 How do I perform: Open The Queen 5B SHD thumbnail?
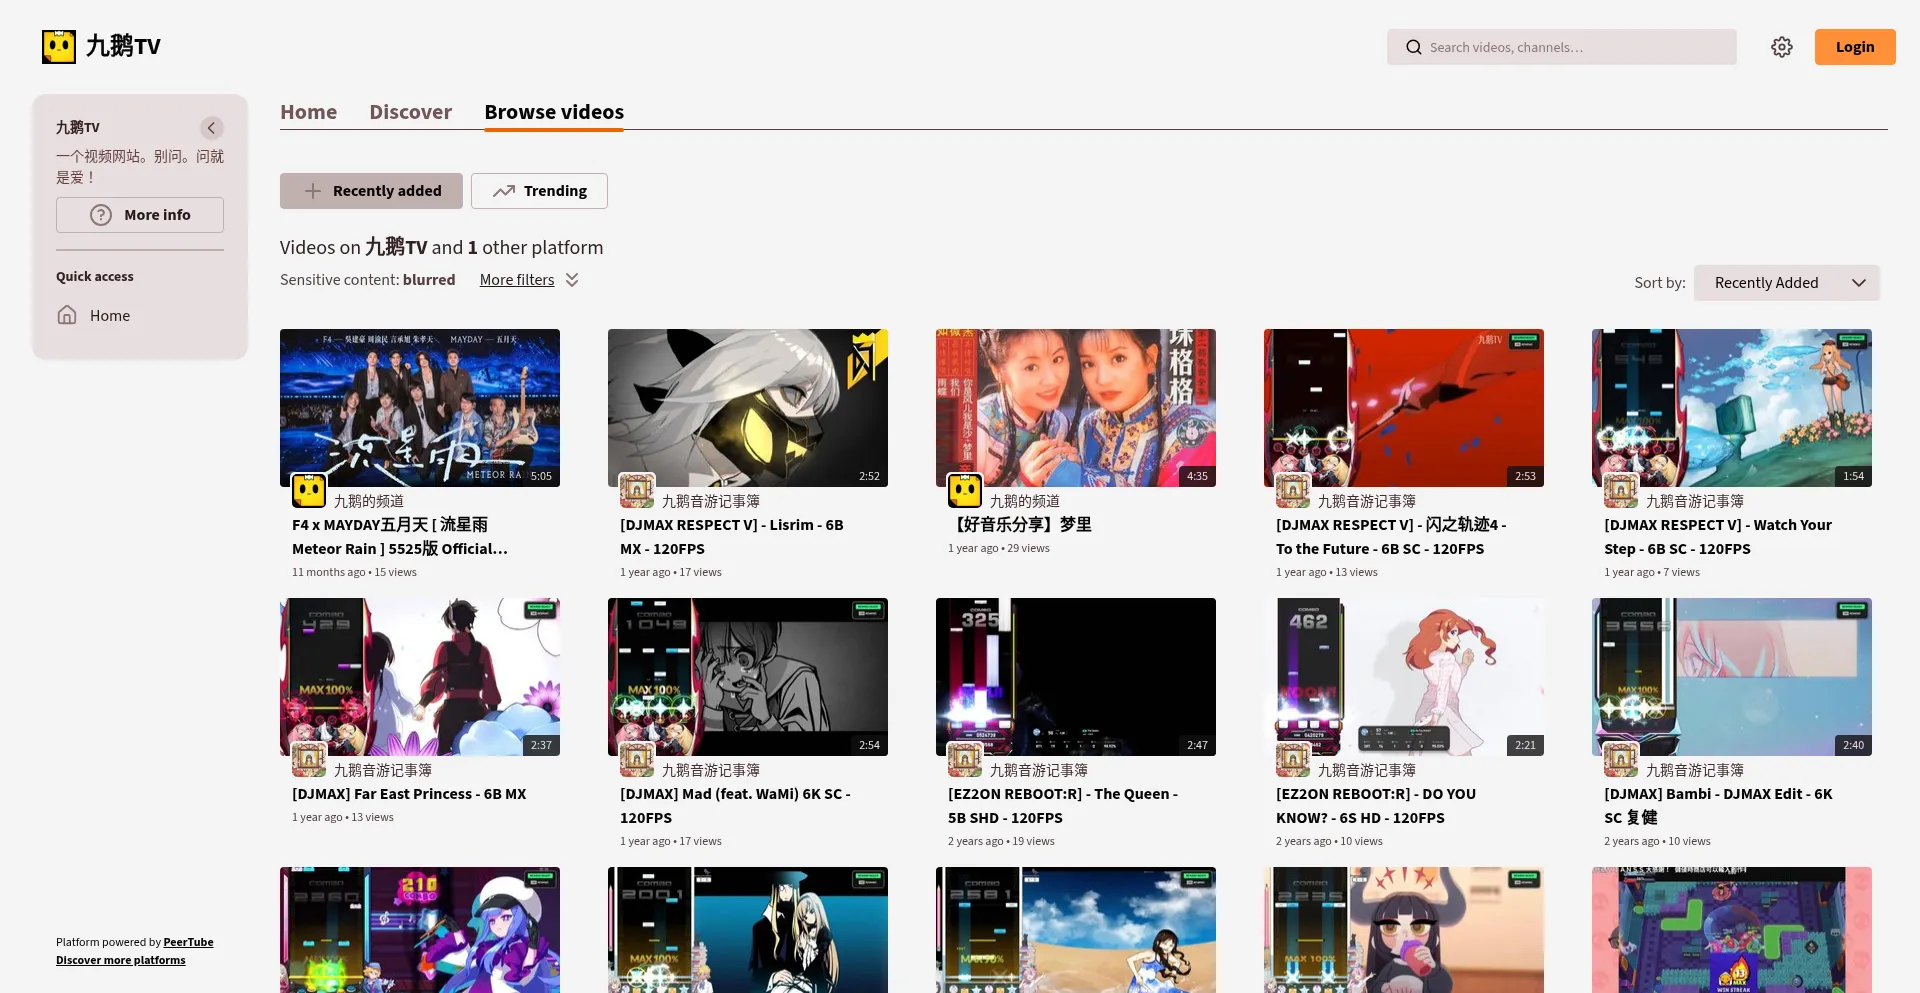1076,677
